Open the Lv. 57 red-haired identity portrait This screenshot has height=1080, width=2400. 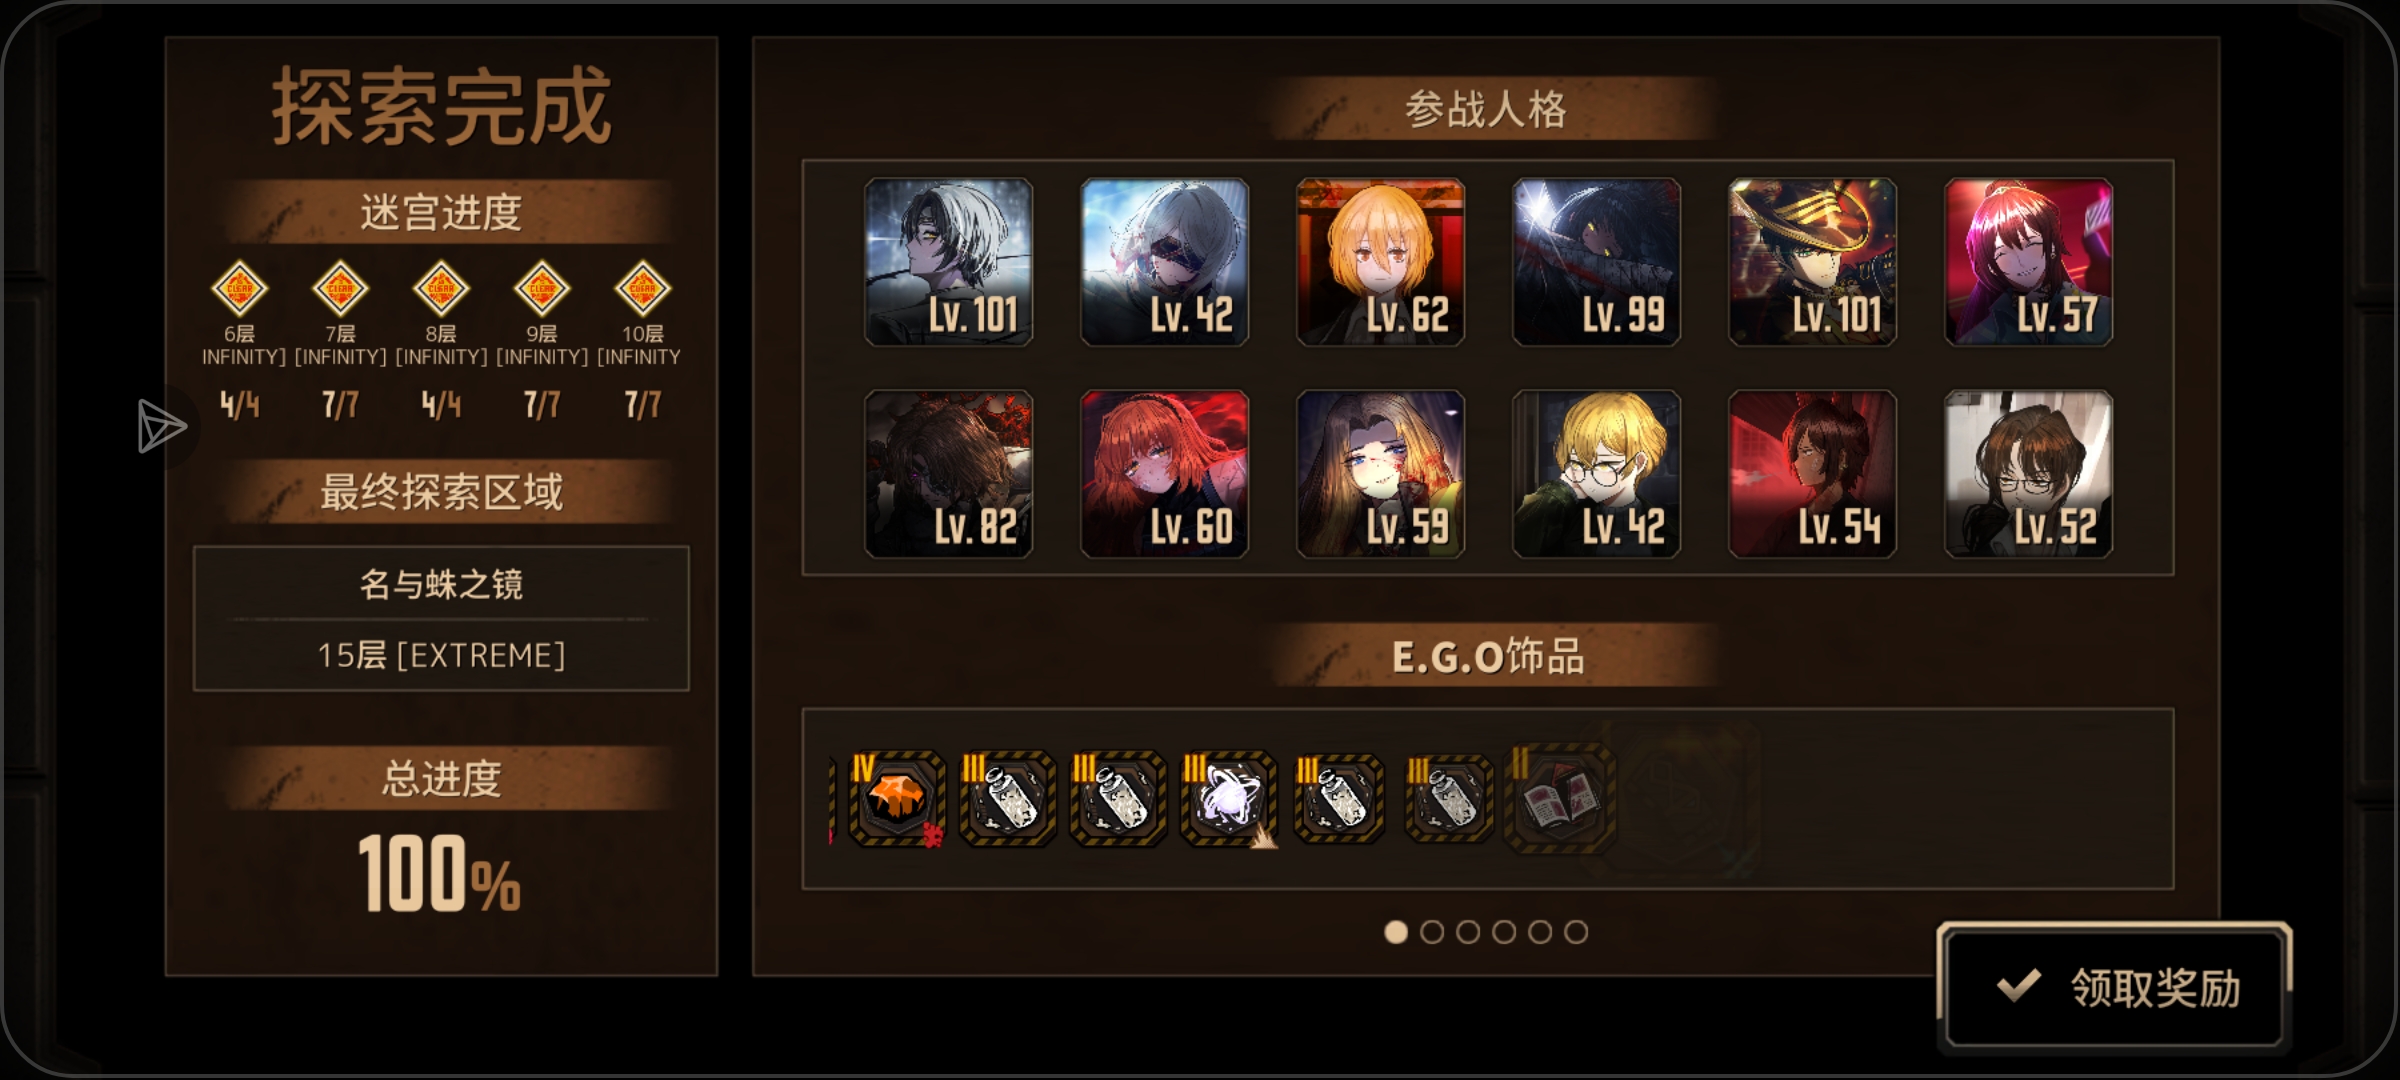pyautogui.click(x=2029, y=262)
